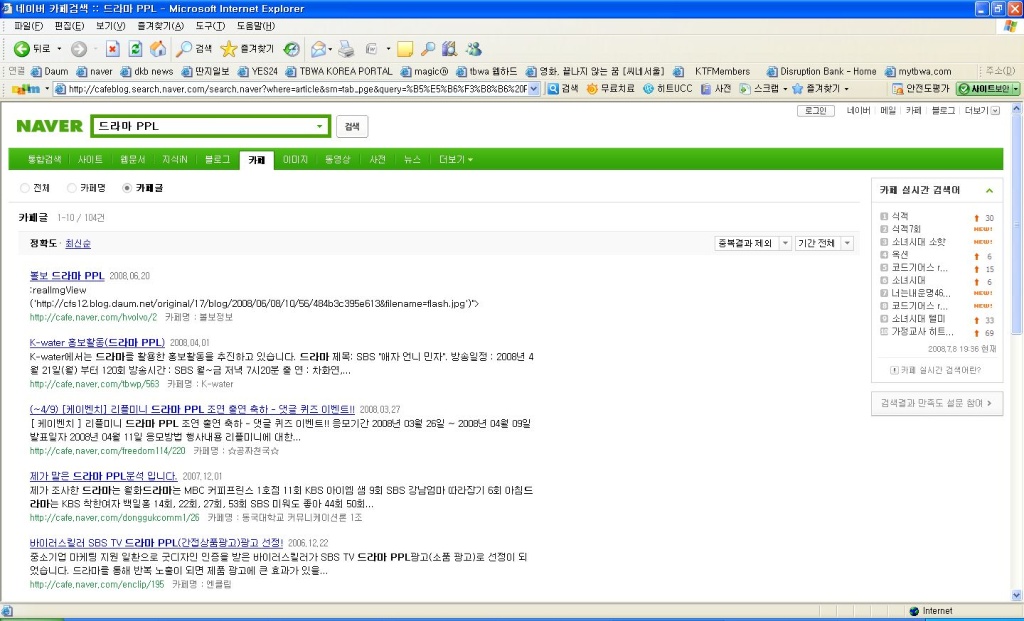The width and height of the screenshot is (1024, 621).
Task: Open the 'K-water 홍보활동(드라마 PPL)' result
Action: (x=97, y=342)
